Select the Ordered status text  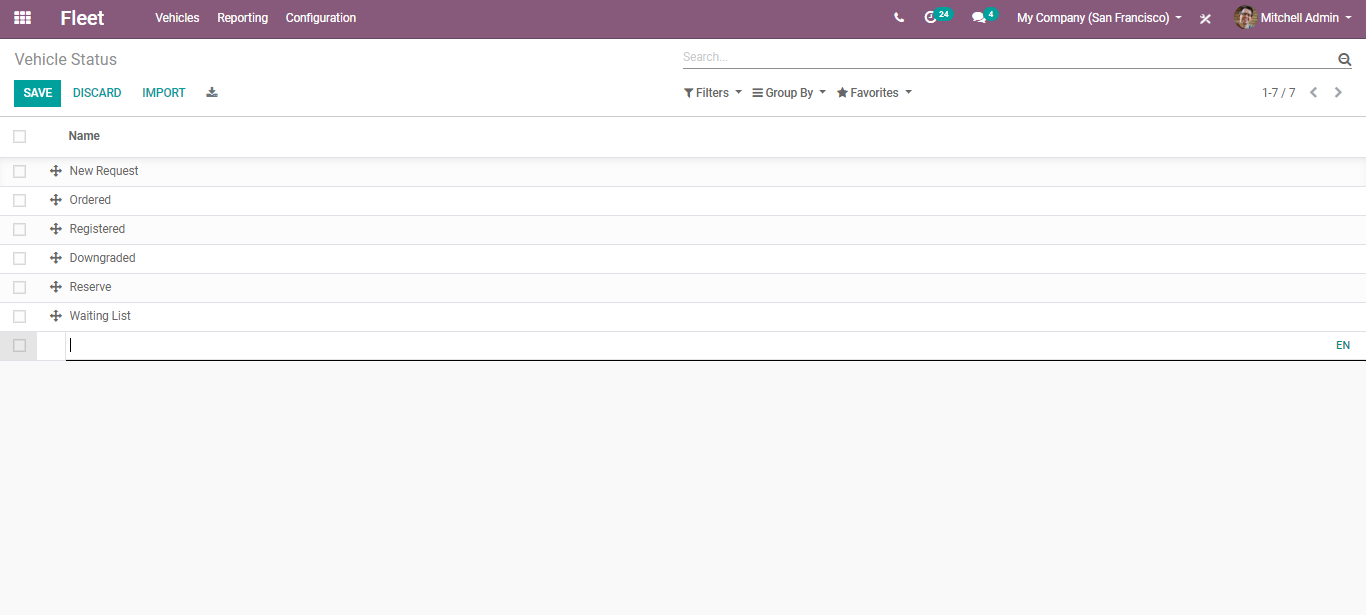(90, 200)
